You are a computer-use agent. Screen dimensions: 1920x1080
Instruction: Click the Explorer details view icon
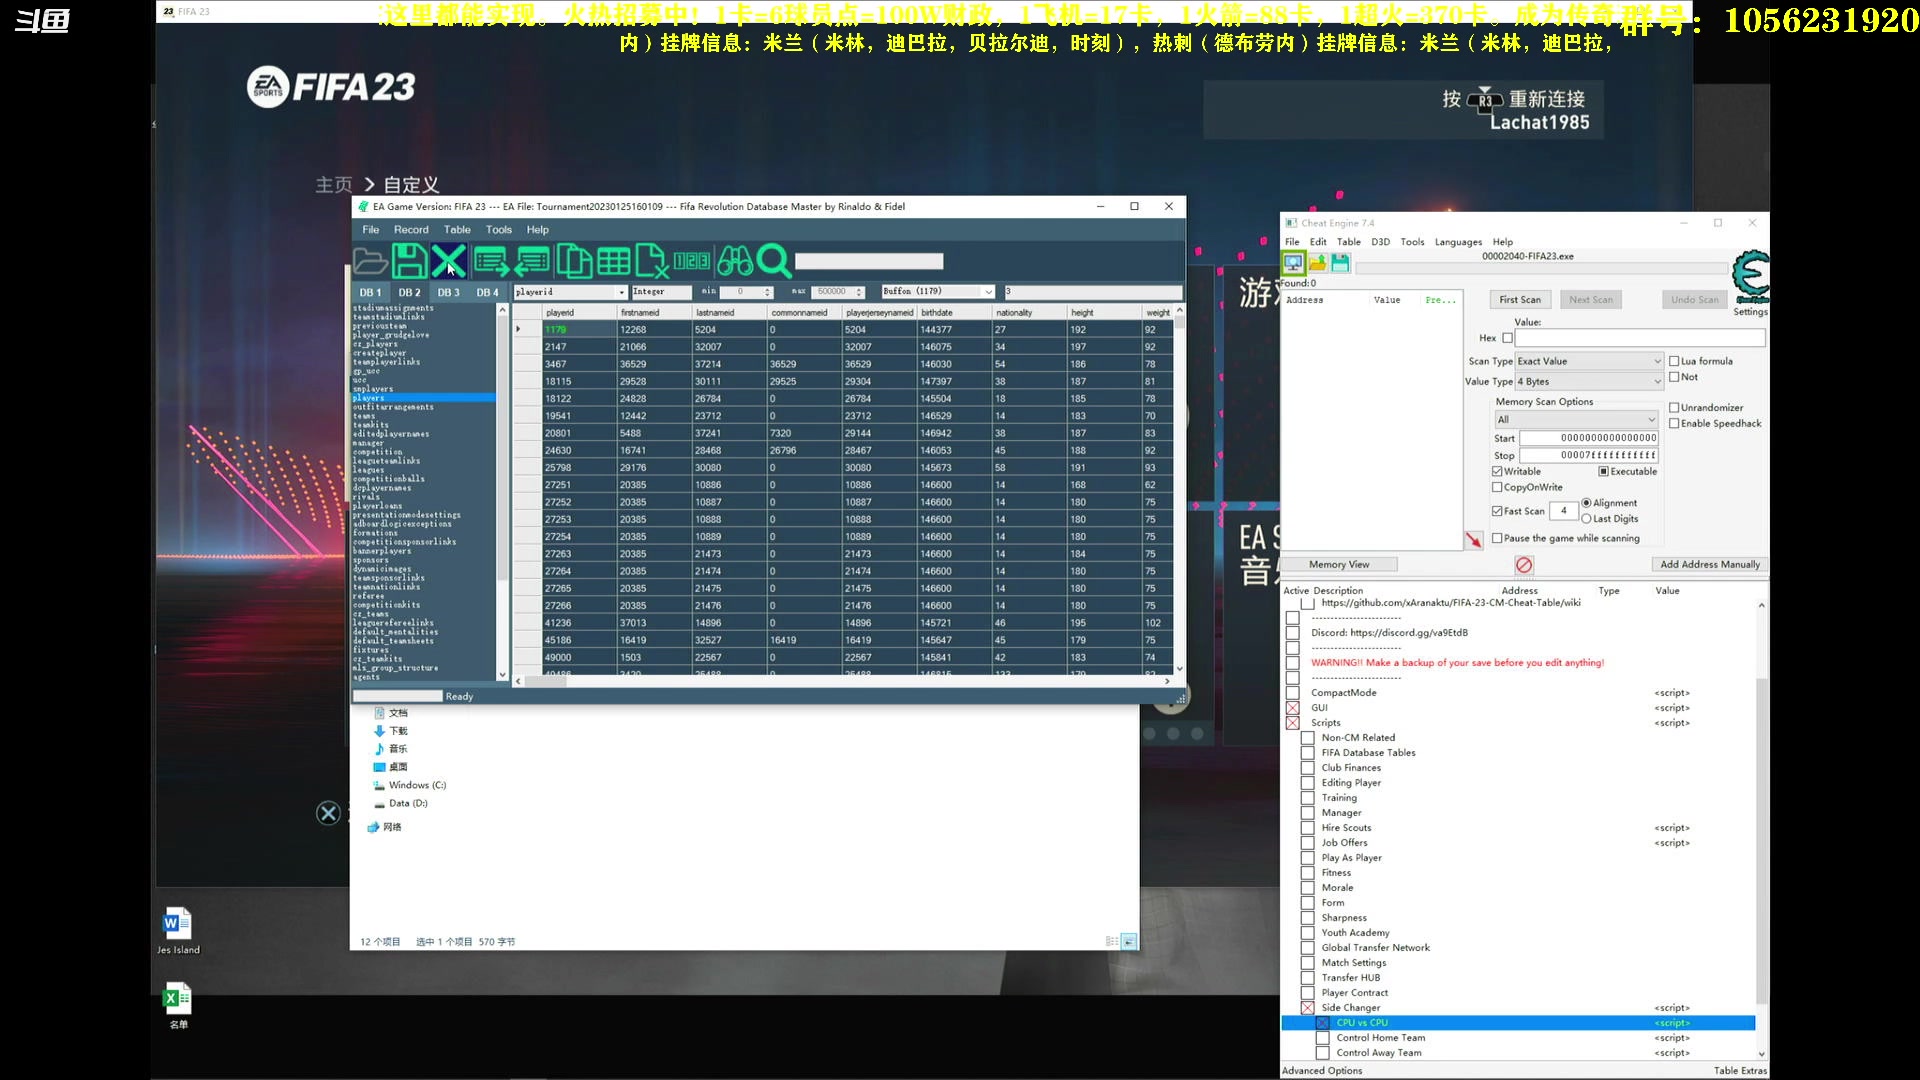pos(1112,942)
